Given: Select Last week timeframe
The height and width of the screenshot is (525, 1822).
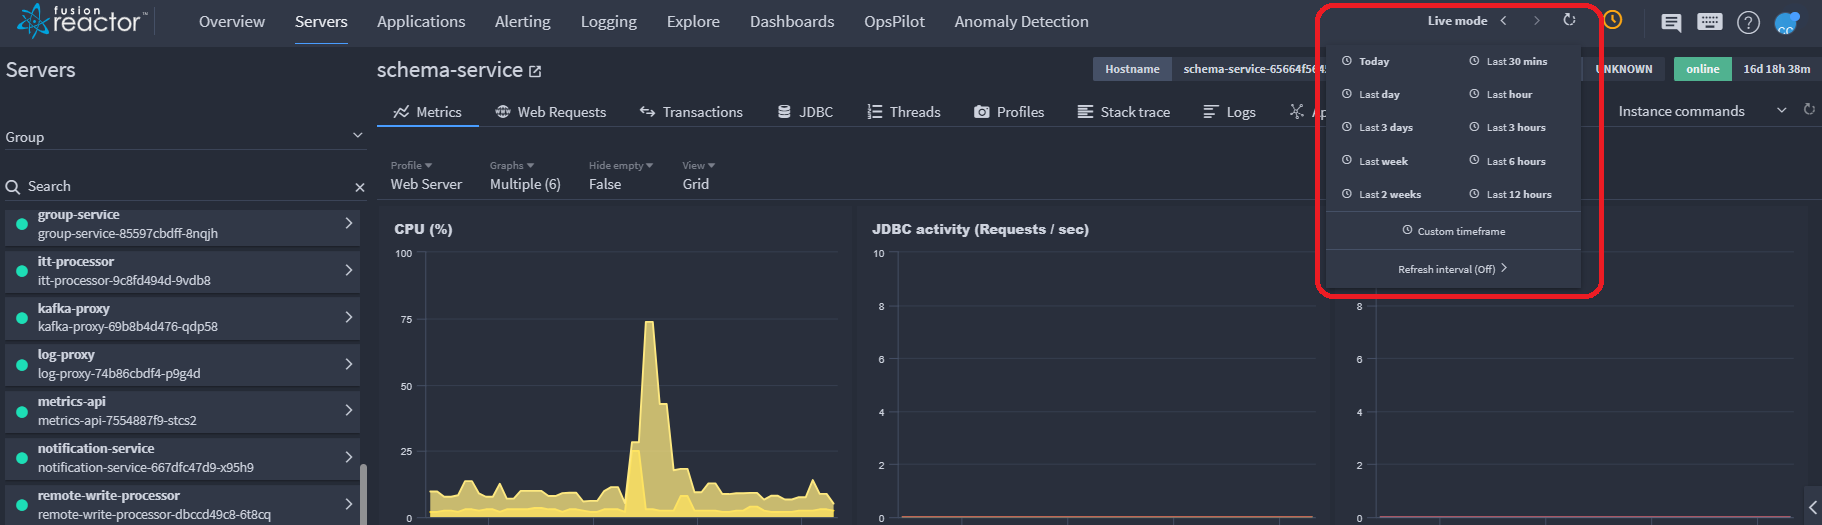Looking at the screenshot, I should (x=1375, y=161).
